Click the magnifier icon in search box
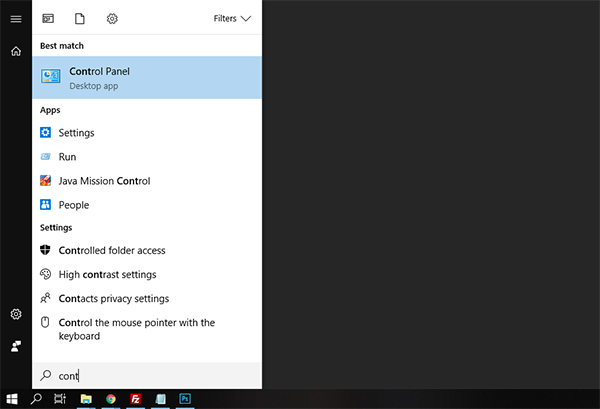Screen dimensions: 600x409 [46, 375]
